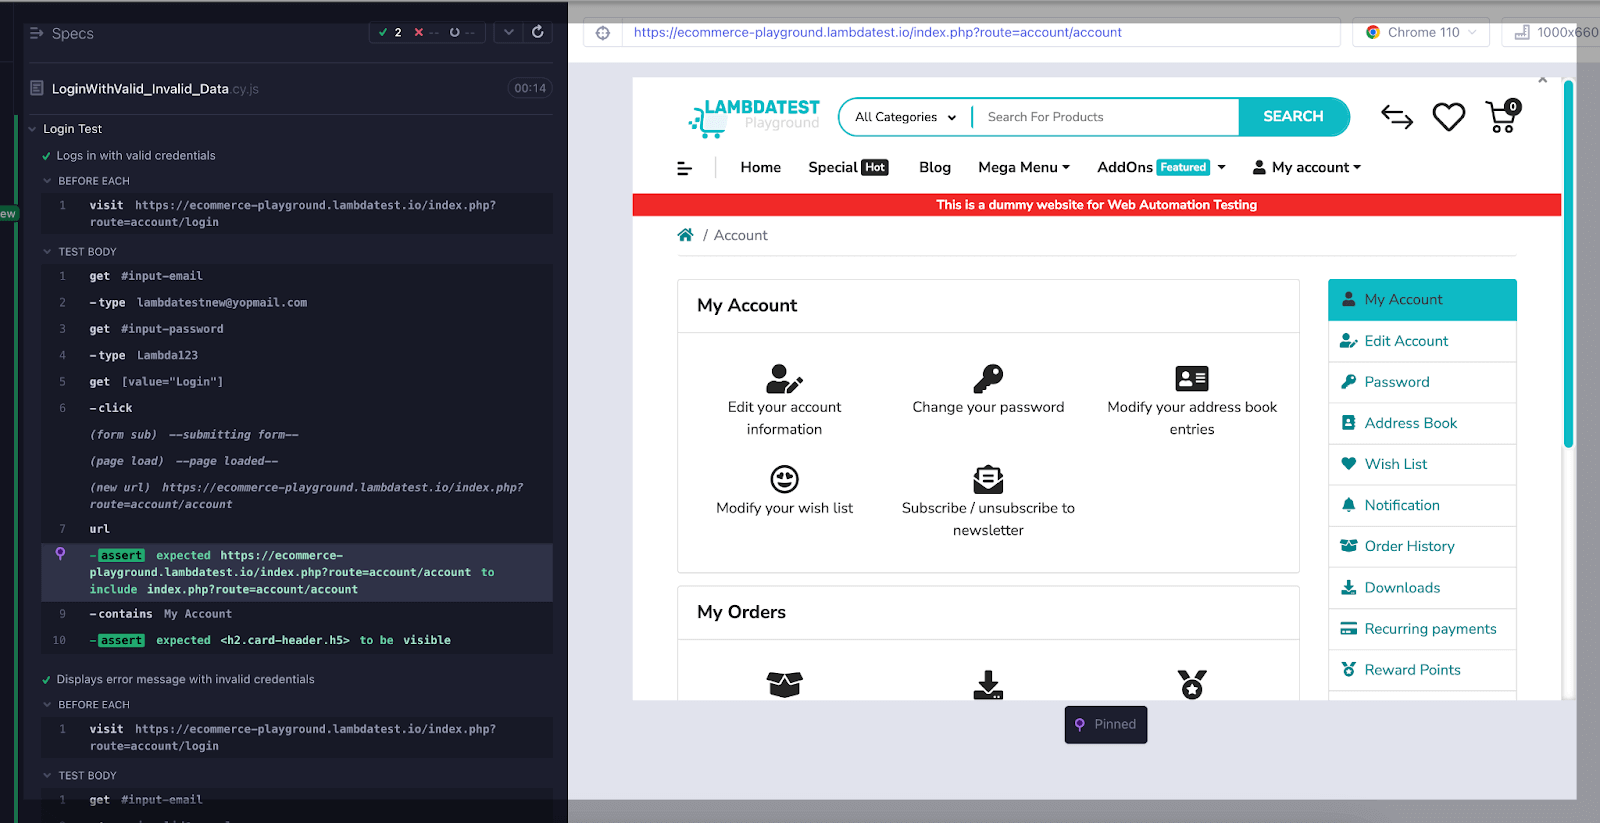The height and width of the screenshot is (823, 1600).
Task: Click the Search For Products field
Action: tap(1106, 117)
